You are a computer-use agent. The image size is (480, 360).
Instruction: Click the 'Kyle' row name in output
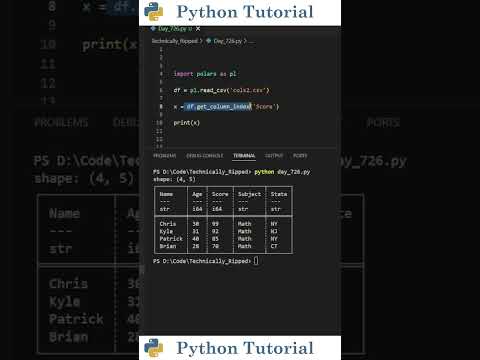click(x=166, y=231)
